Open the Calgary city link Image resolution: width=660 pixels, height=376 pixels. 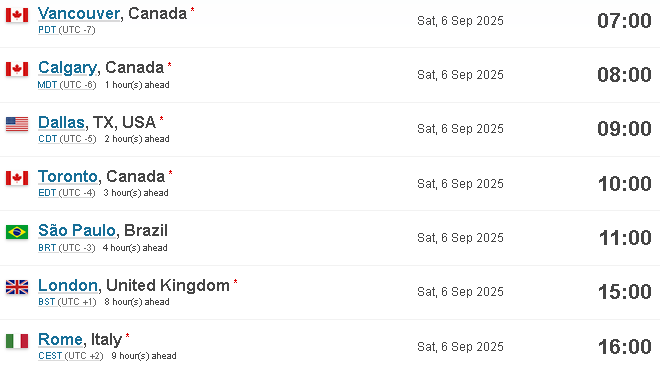pos(67,68)
